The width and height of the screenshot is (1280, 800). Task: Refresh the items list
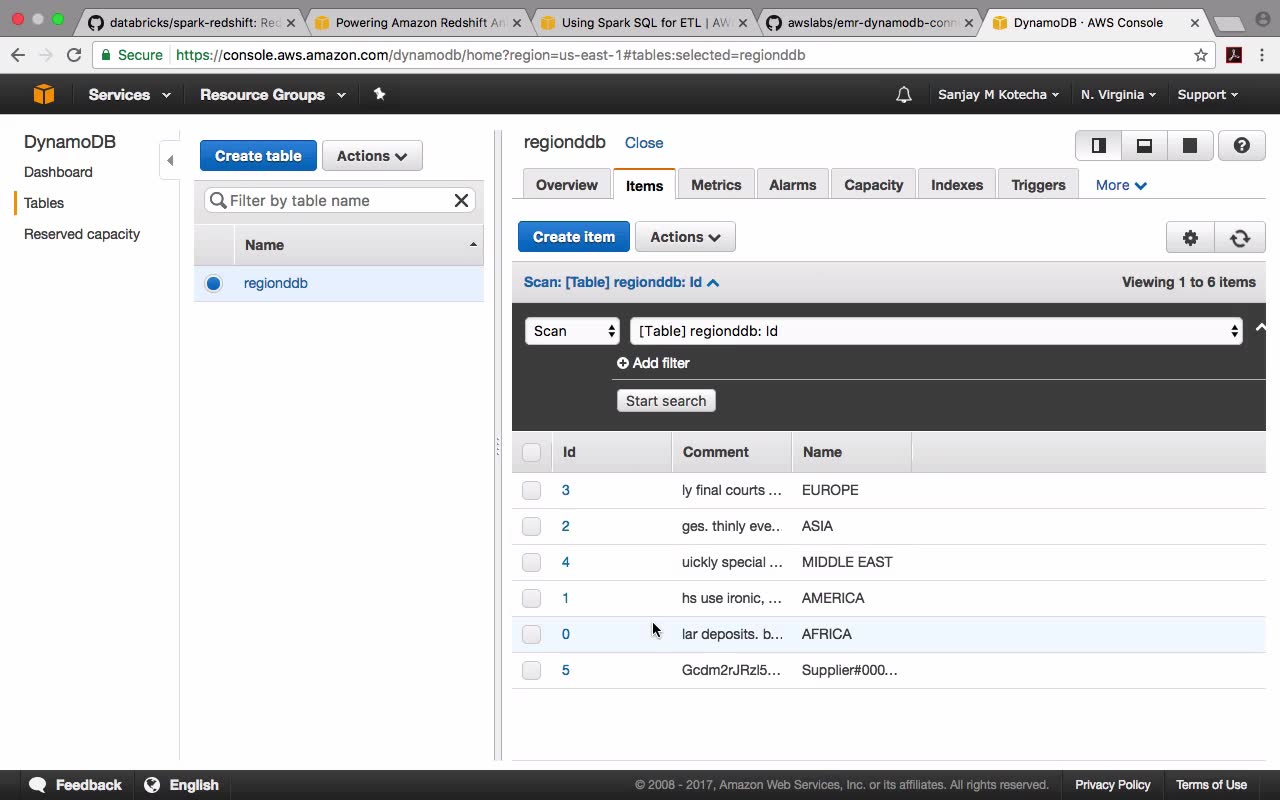click(x=1240, y=237)
